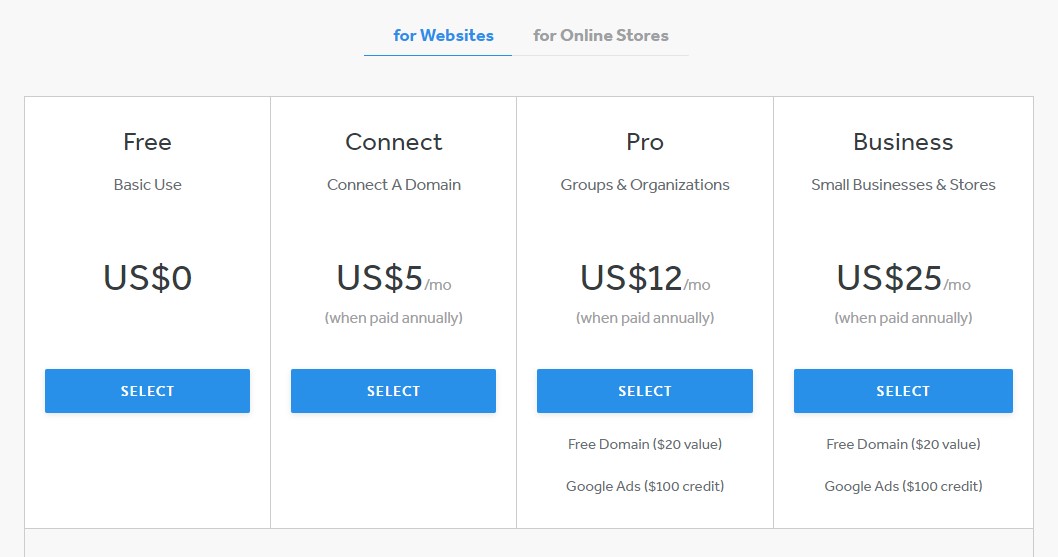Viewport: 1058px width, 557px height.
Task: Click the US$0 price
Action: 147,277
